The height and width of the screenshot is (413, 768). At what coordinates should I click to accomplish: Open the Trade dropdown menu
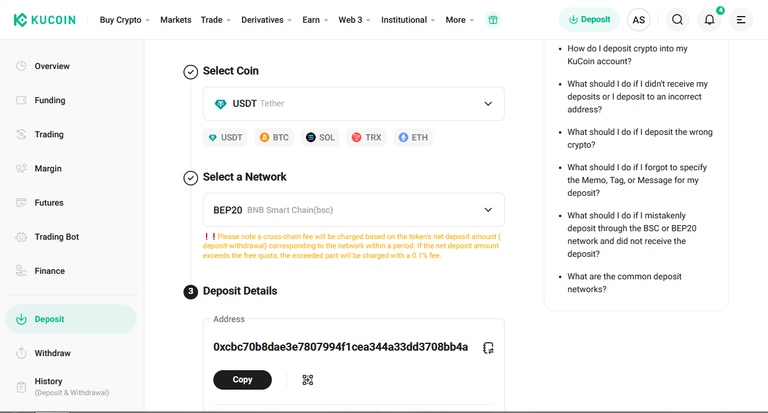coord(216,20)
